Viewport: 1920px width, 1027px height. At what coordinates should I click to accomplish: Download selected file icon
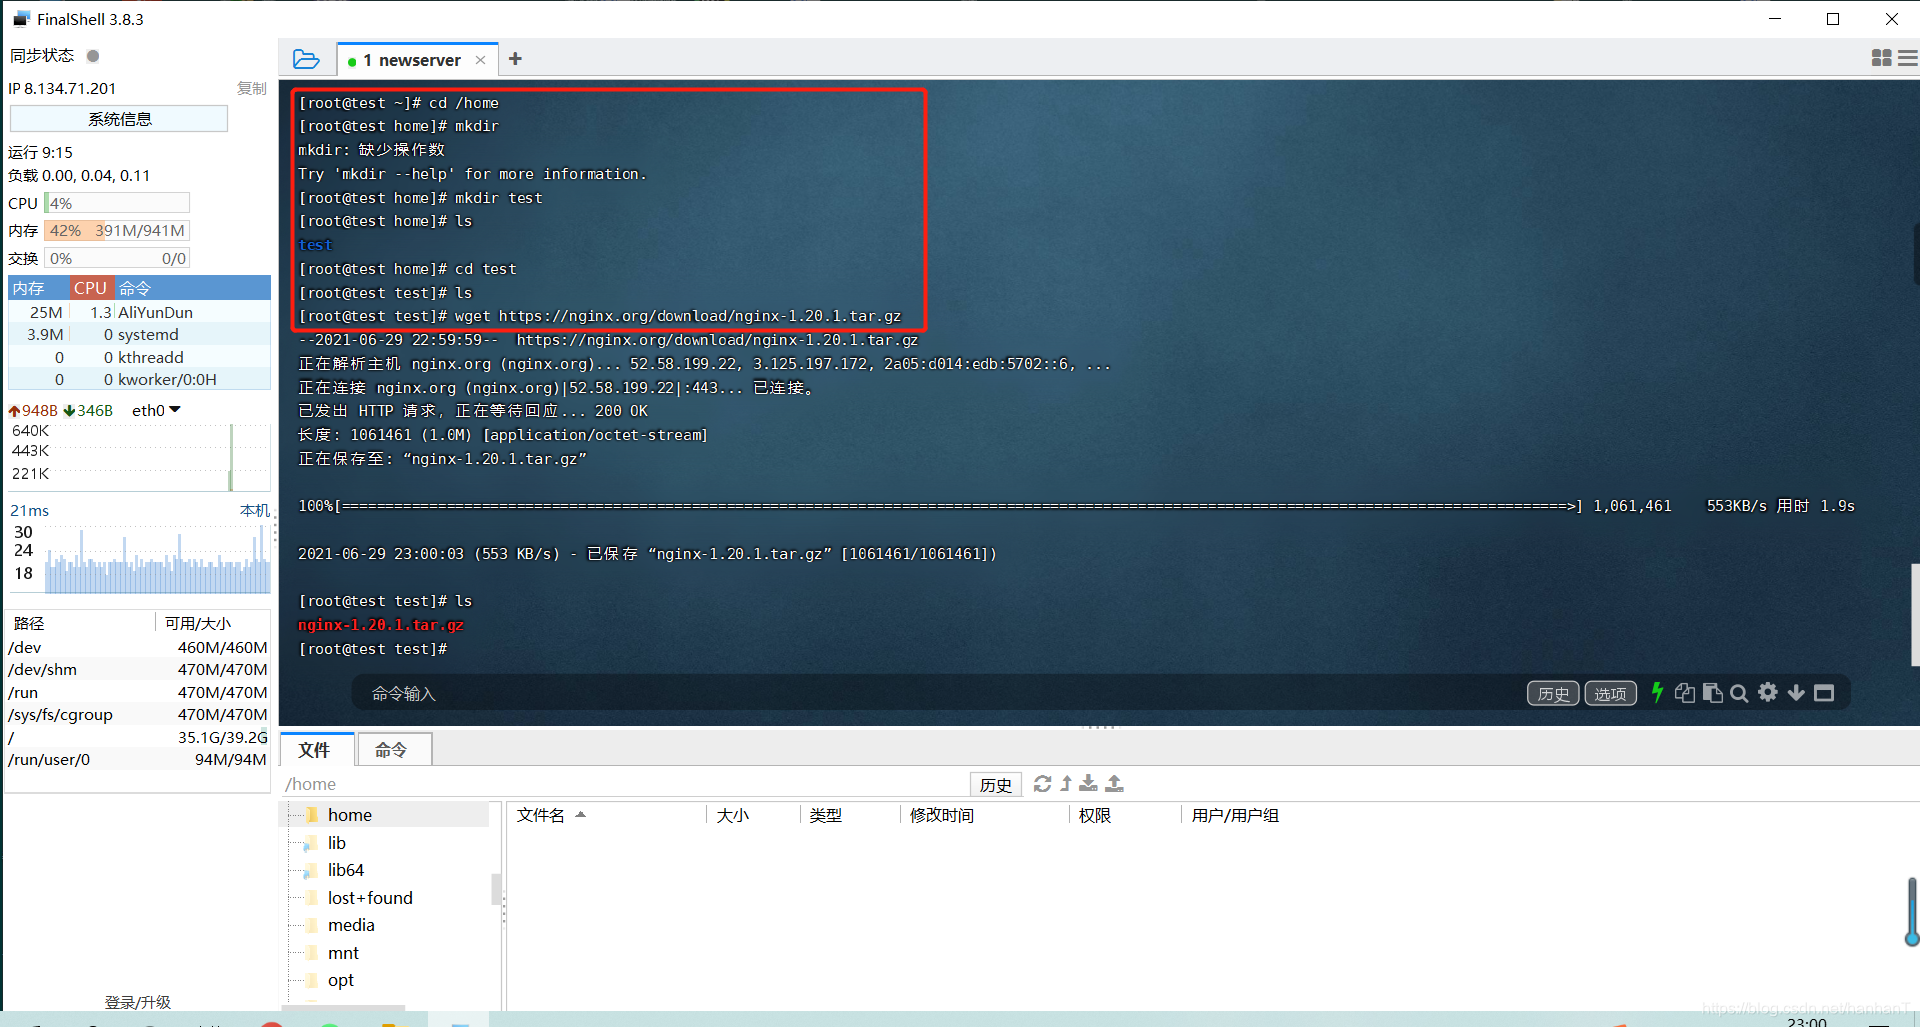coord(1089,784)
